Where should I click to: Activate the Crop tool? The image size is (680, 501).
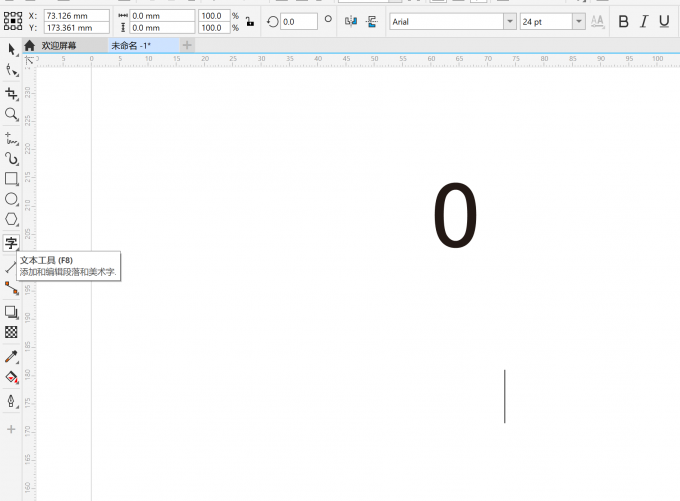(11, 93)
